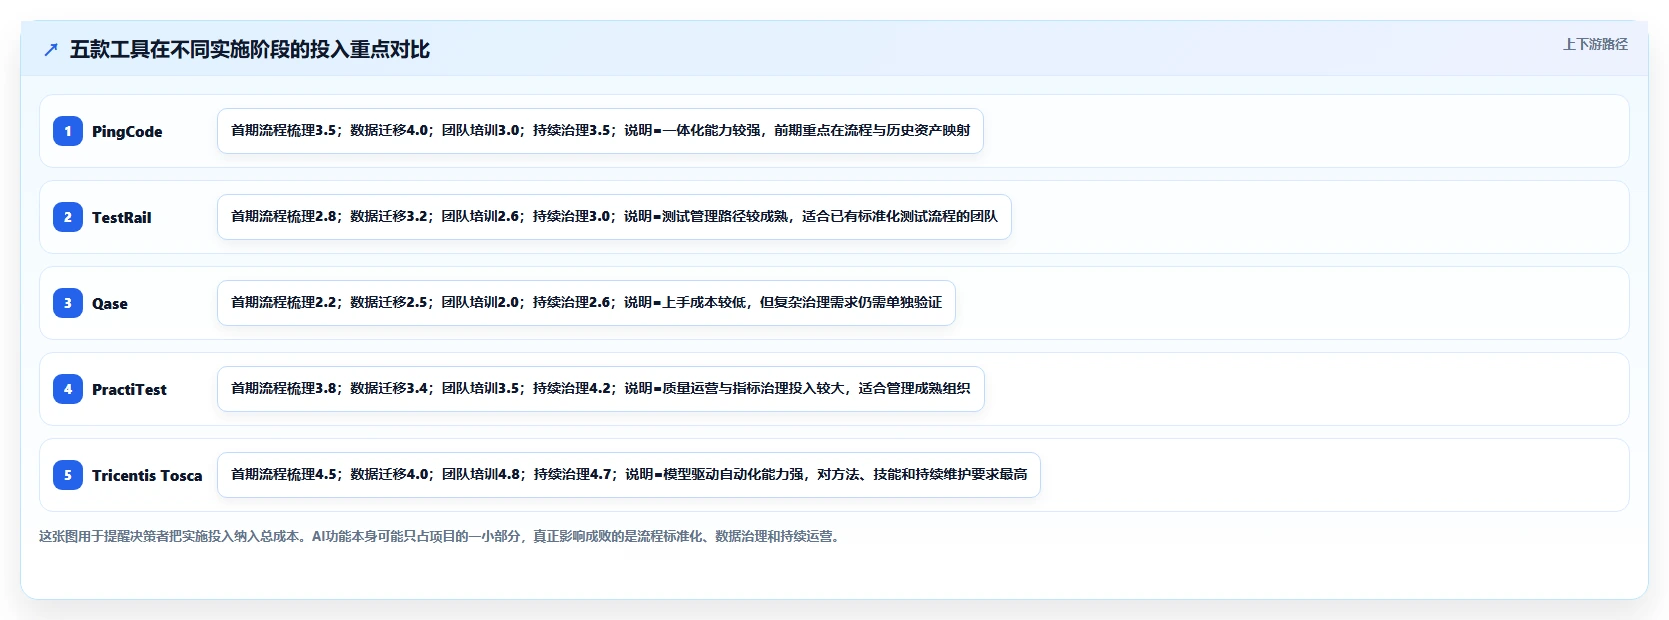
Task: Click the number 2 badge for TestRail
Action: [x=68, y=217]
